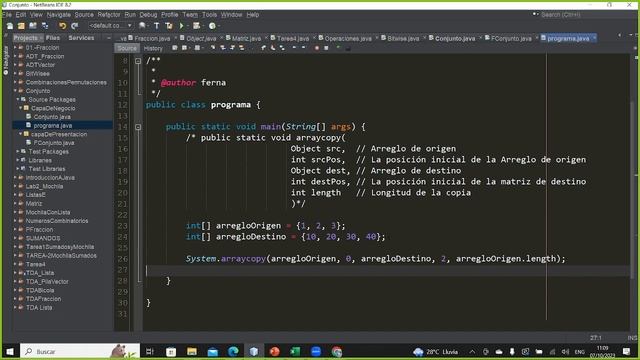This screenshot has width=640, height=360.
Task: Collapse the class Javadoc comment fold marker
Action: tap(138, 61)
